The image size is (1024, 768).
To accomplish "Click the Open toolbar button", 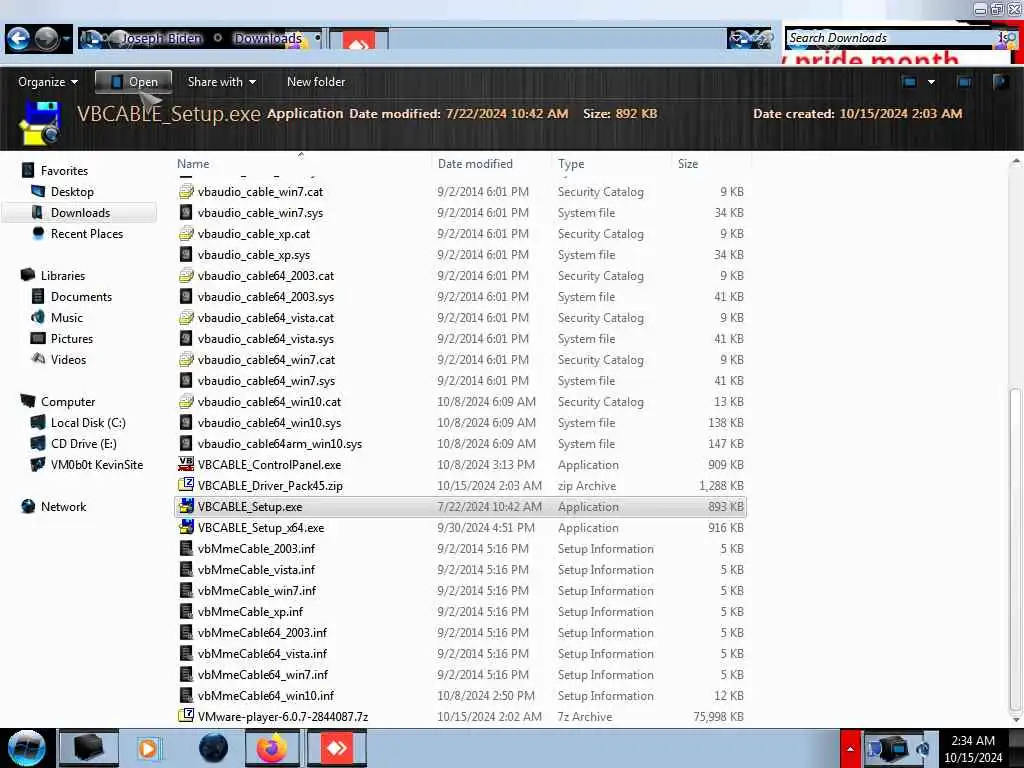I will (x=133, y=82).
